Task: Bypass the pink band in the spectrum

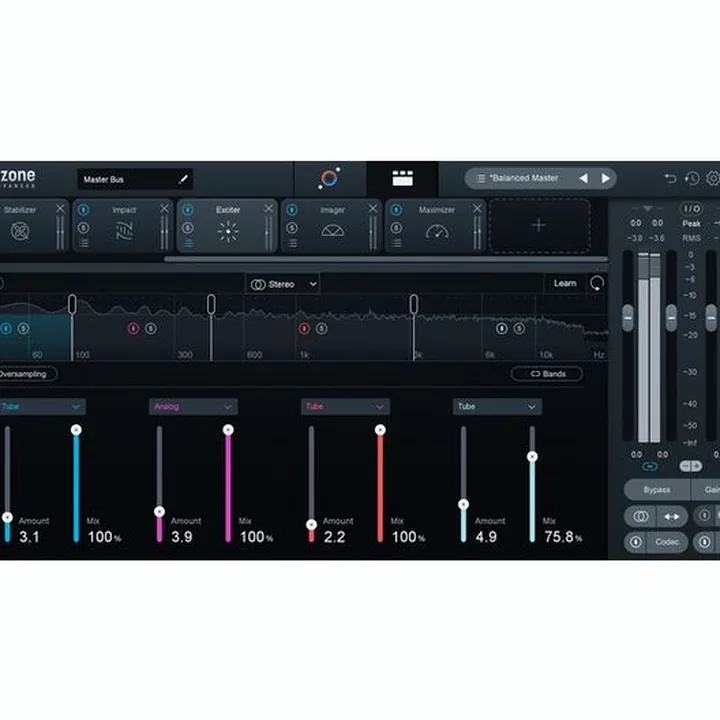Action: pos(133,328)
